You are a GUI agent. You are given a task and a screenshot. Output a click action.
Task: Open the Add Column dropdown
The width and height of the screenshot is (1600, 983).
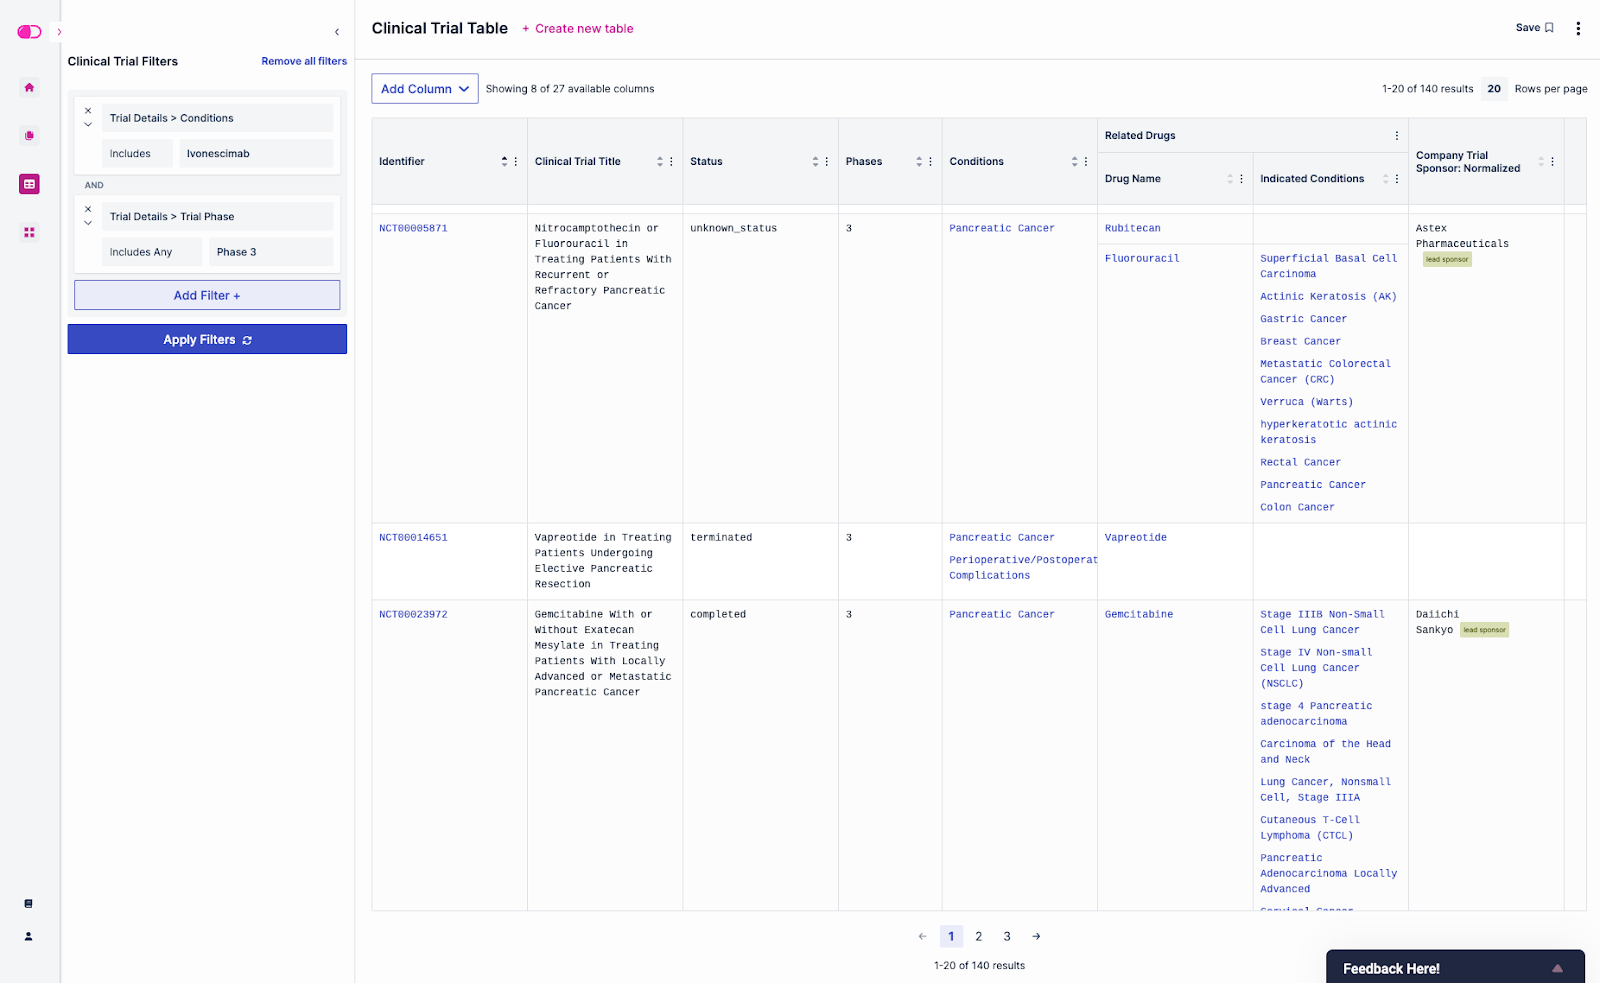(424, 89)
